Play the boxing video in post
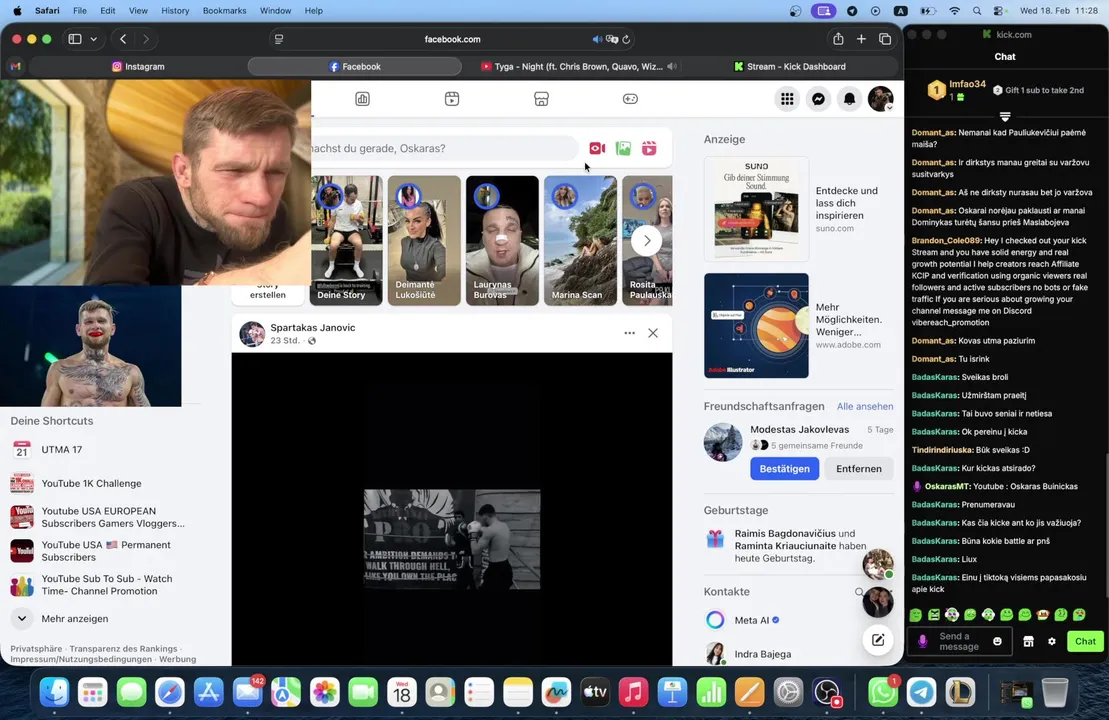 click(452, 539)
